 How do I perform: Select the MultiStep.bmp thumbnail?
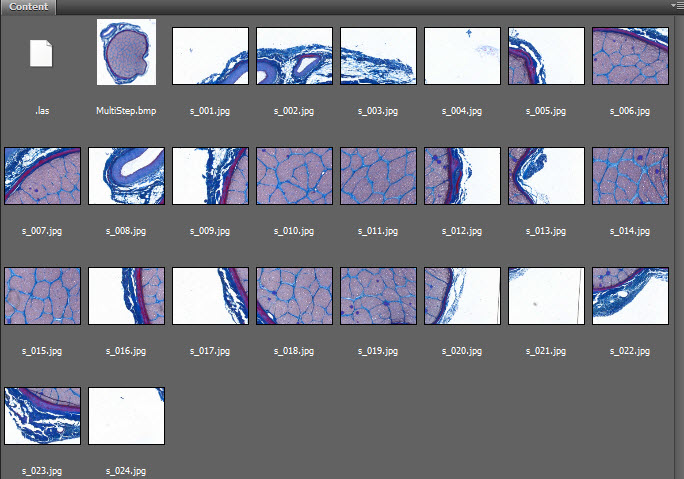click(x=127, y=52)
